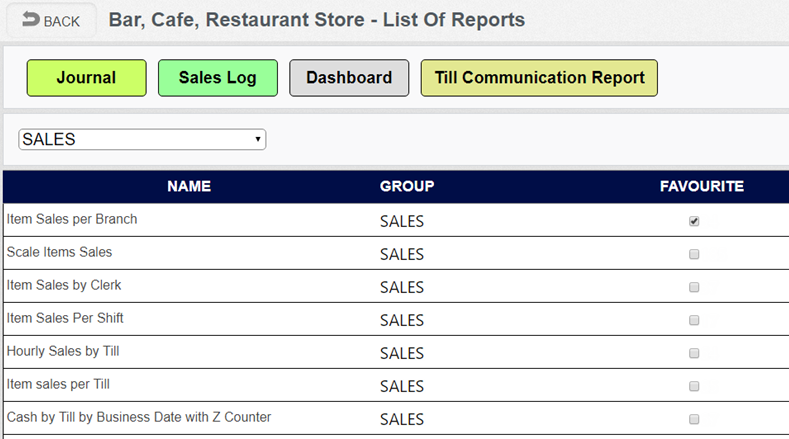Image resolution: width=789 pixels, height=439 pixels.
Task: Open Hourly Sales by Till report
Action: click(63, 351)
